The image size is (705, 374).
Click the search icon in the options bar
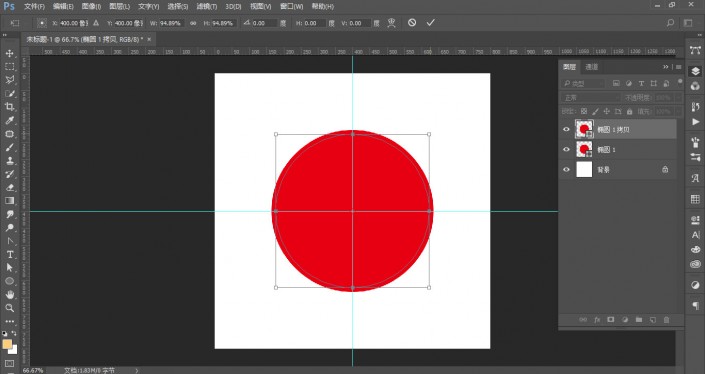pyautogui.click(x=670, y=22)
